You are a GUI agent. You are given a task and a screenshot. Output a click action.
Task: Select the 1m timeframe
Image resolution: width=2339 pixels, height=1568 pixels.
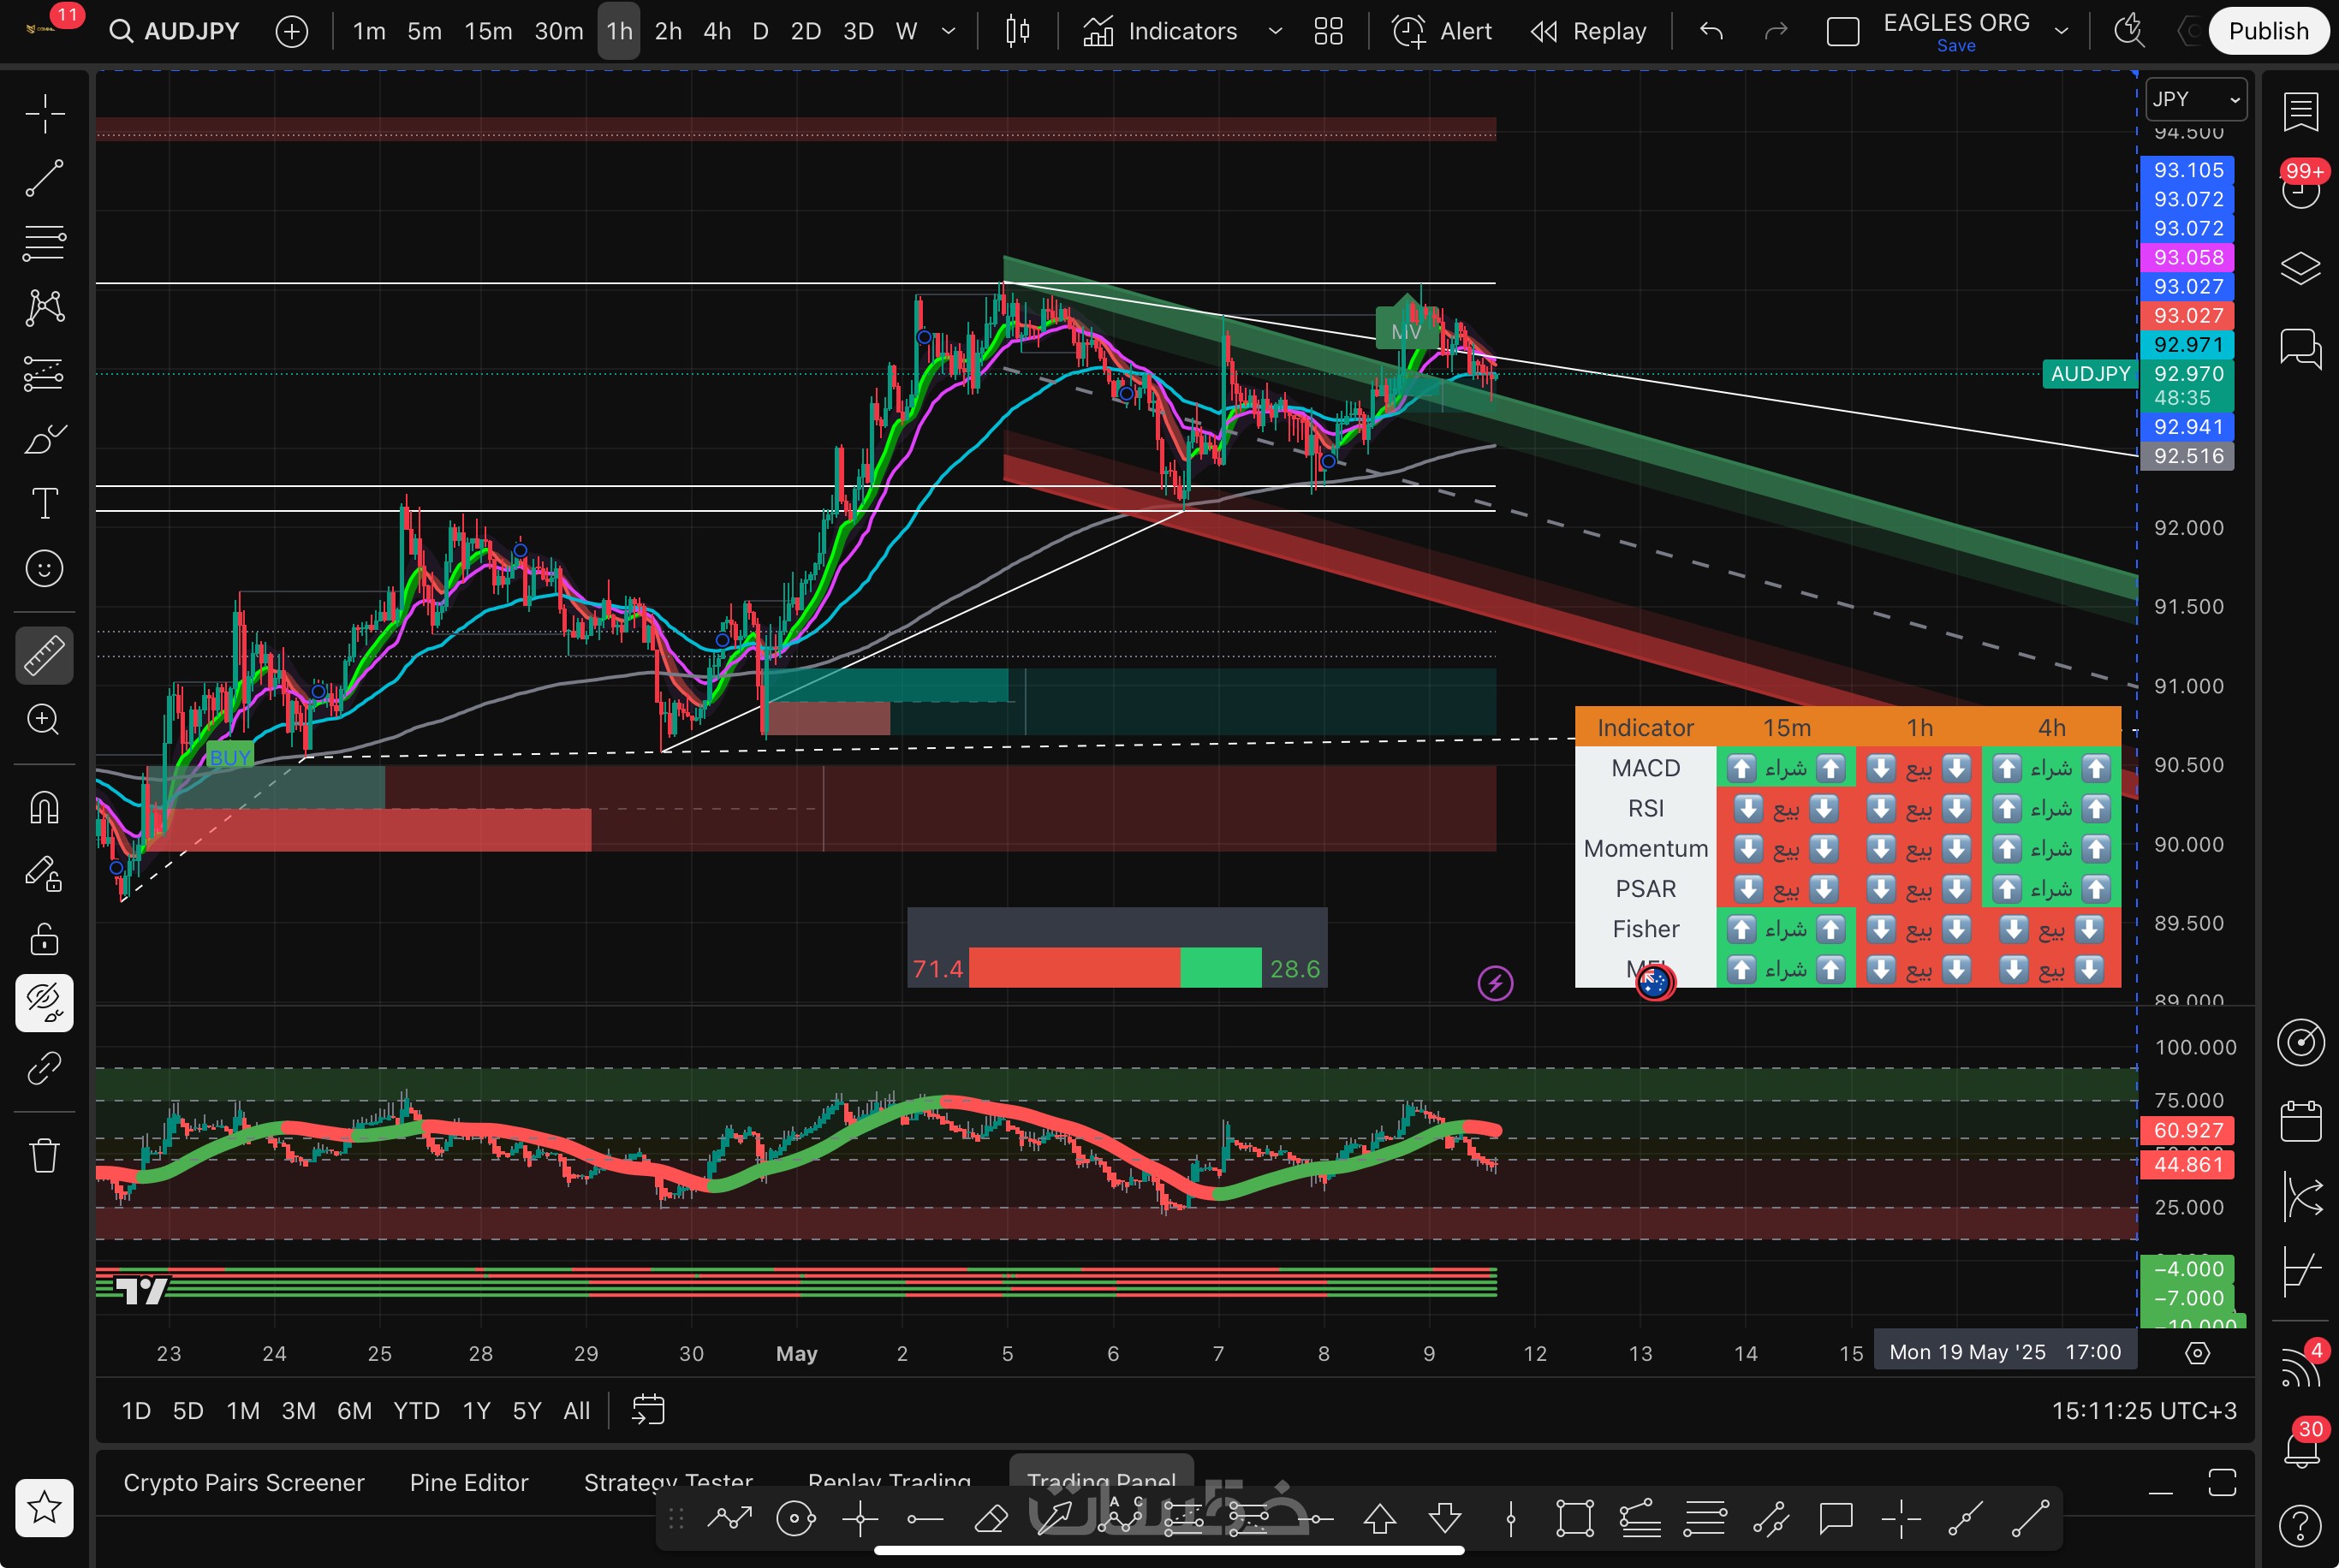click(x=369, y=31)
